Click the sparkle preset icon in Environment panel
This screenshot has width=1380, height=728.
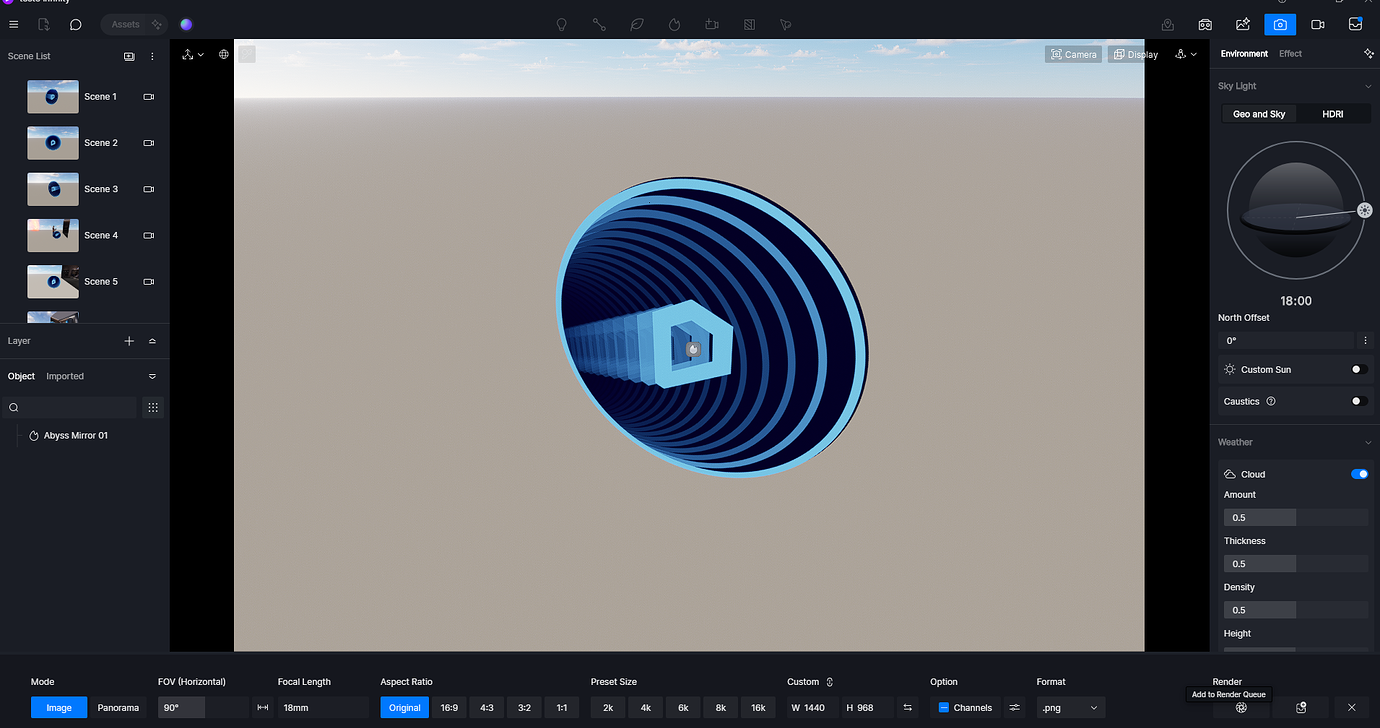click(x=1368, y=54)
